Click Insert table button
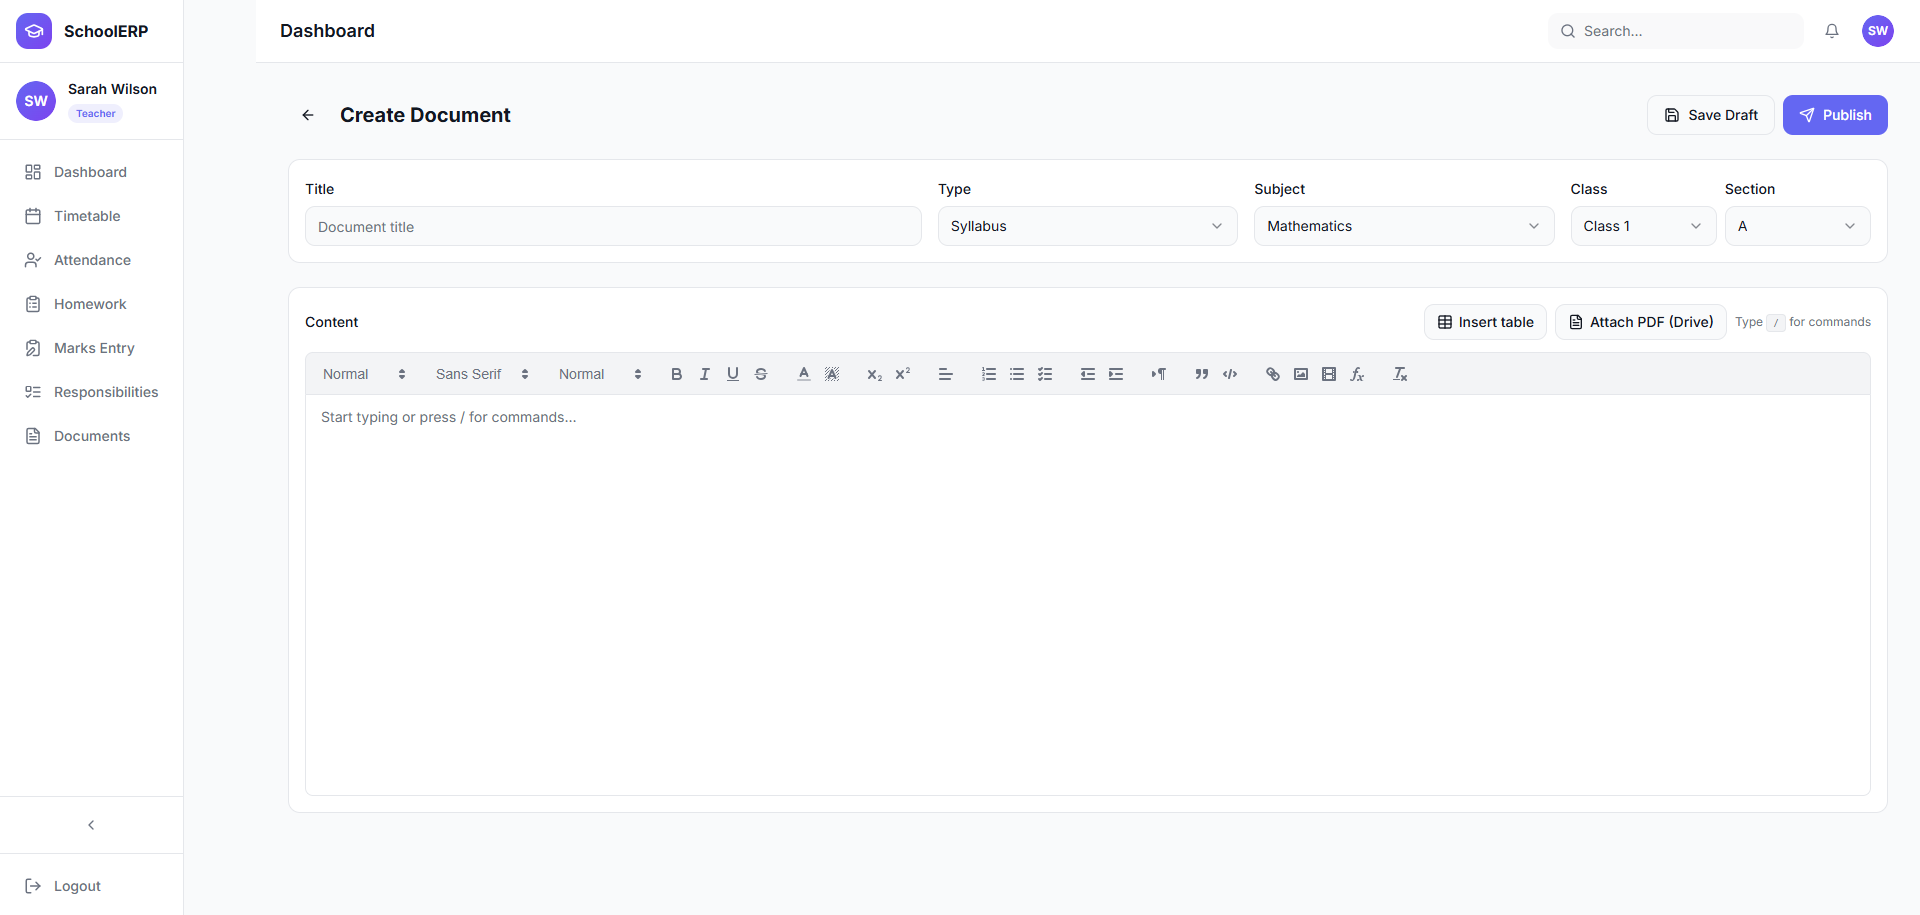1920x915 pixels. [1485, 322]
